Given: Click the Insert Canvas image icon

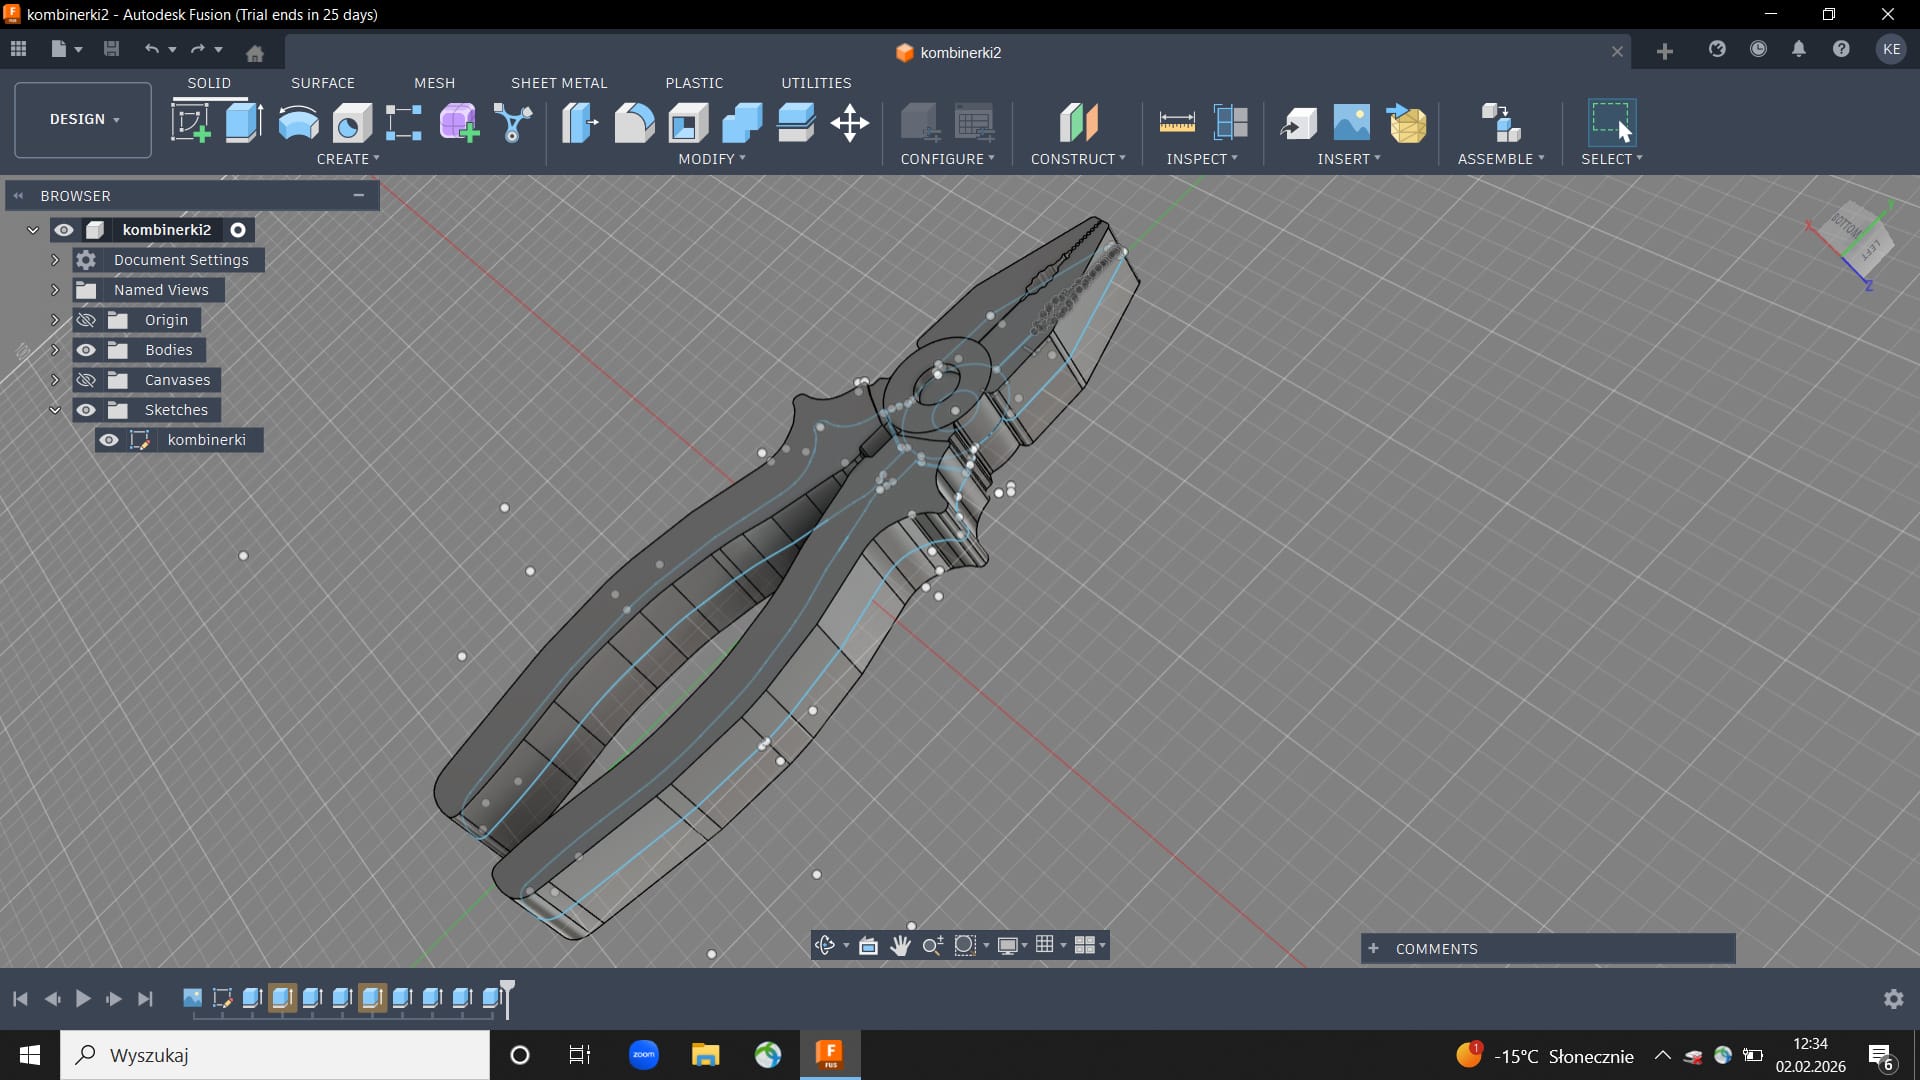Looking at the screenshot, I should tap(1351, 123).
